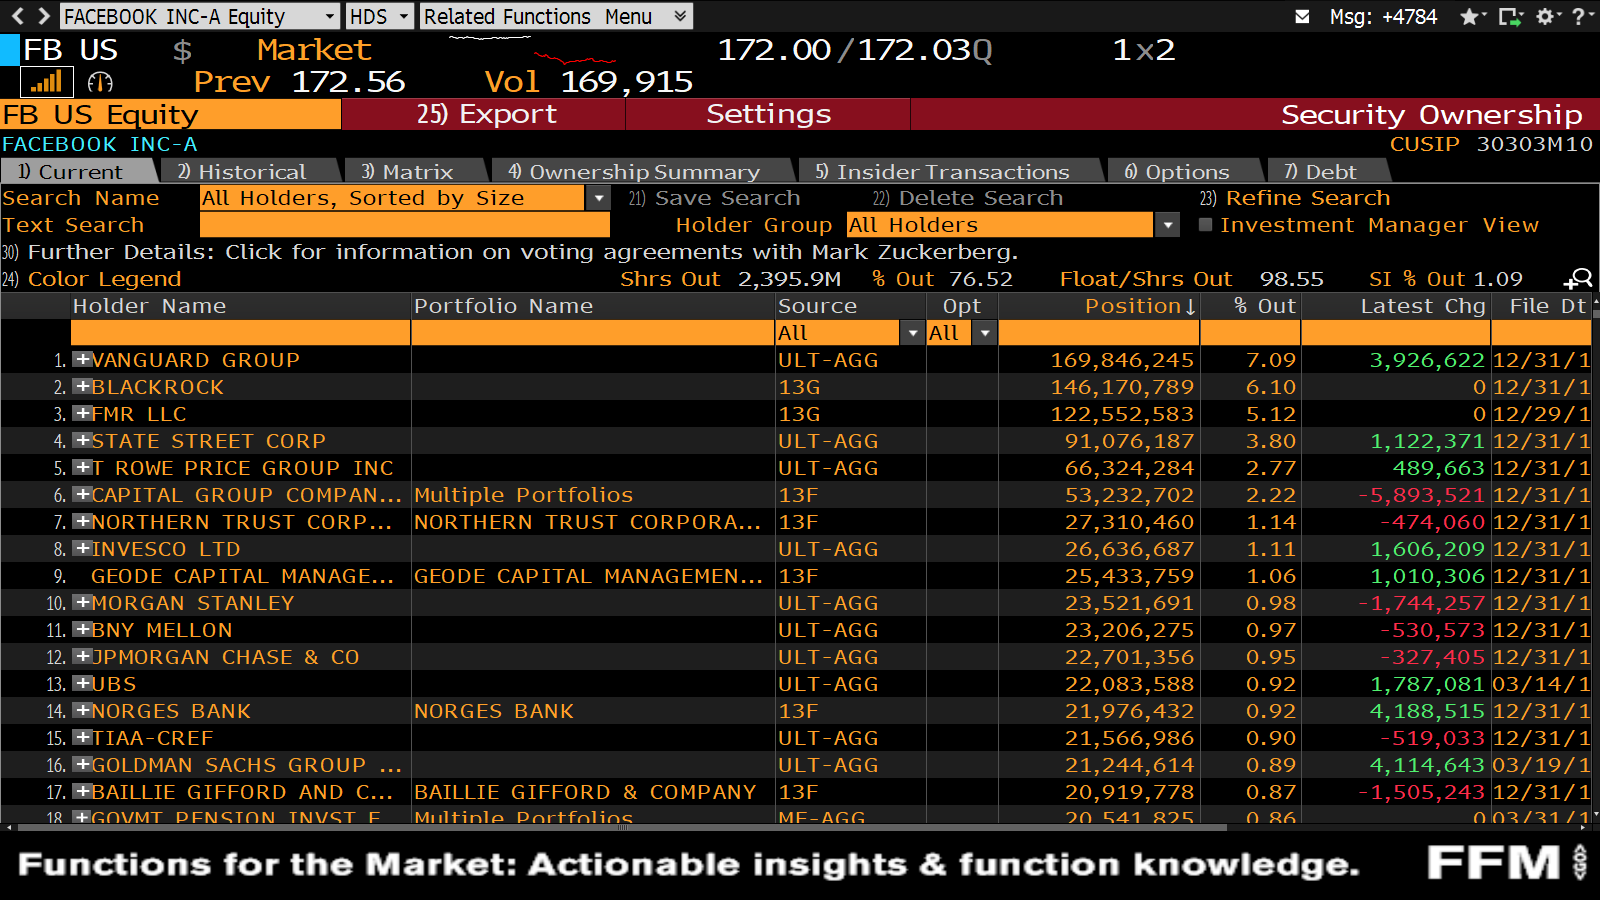Go forward with the right arrow icon
Viewport: 1600px width, 900px height.
click(43, 16)
